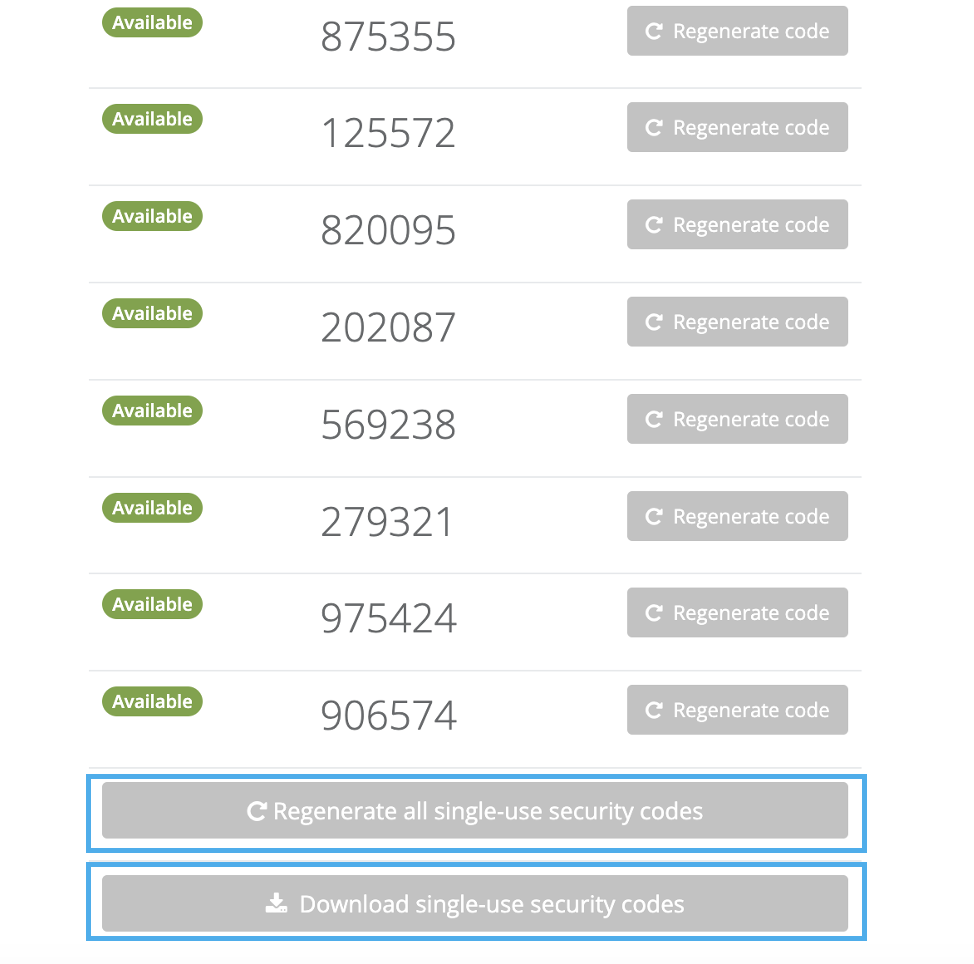Screen dimensions: 974x964
Task: Click the refresh icon beside code 820095
Action: [x=654, y=225]
